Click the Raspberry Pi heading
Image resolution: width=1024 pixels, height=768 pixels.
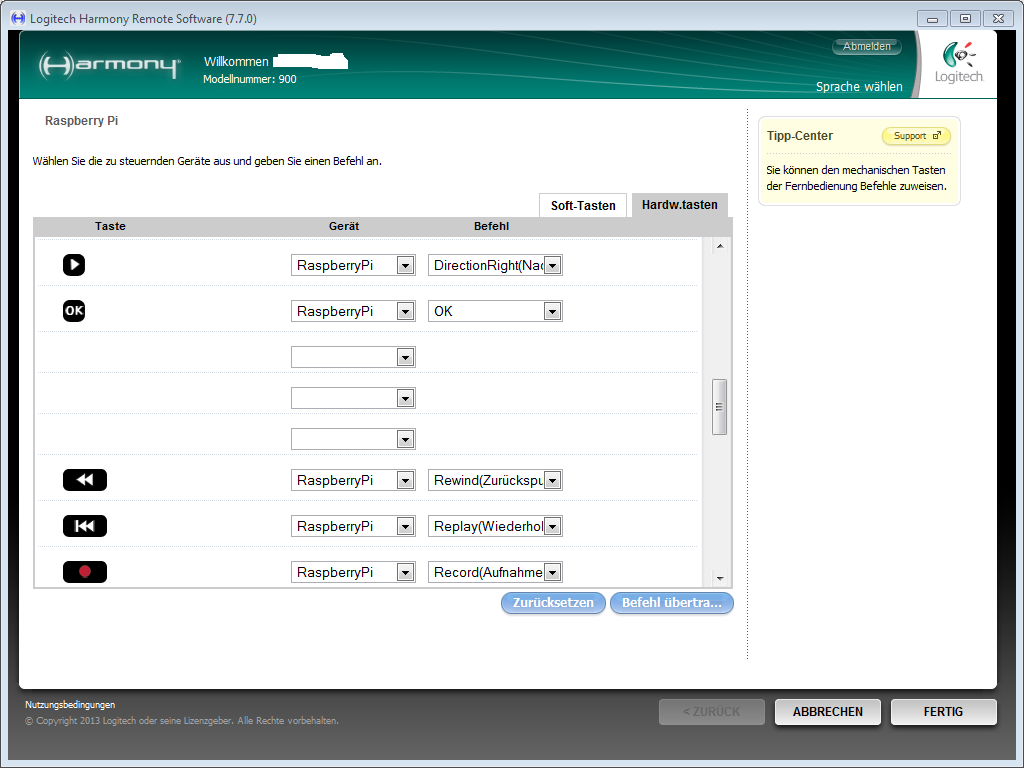coord(81,121)
